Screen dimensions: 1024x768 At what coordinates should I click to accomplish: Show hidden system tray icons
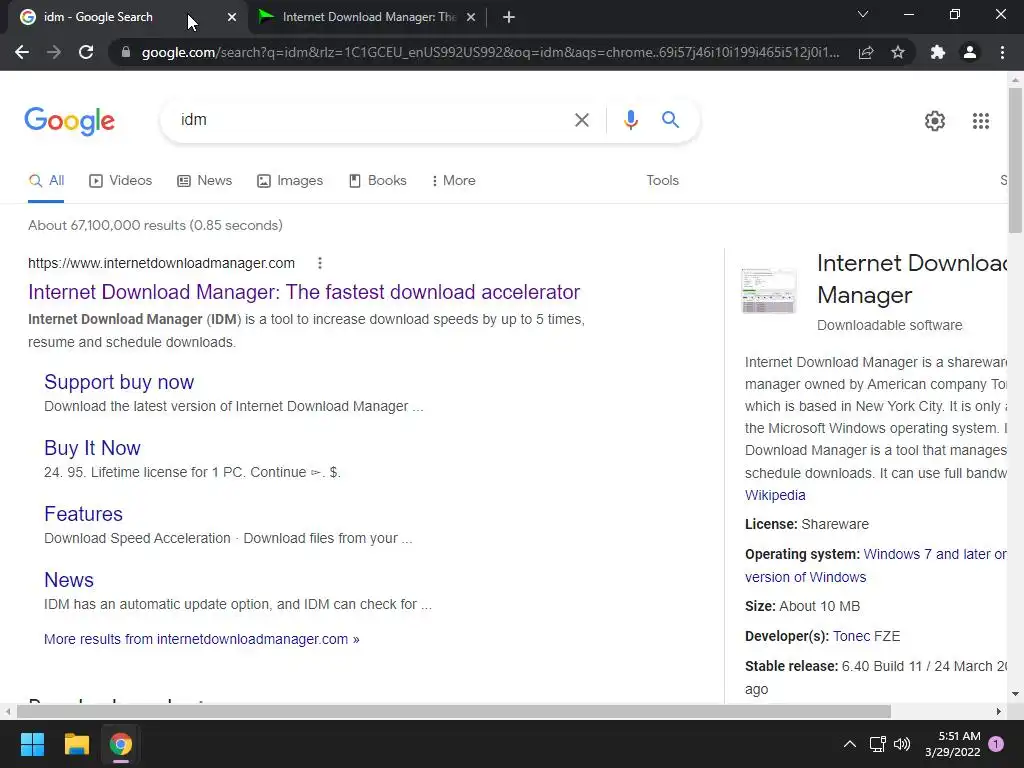point(850,744)
